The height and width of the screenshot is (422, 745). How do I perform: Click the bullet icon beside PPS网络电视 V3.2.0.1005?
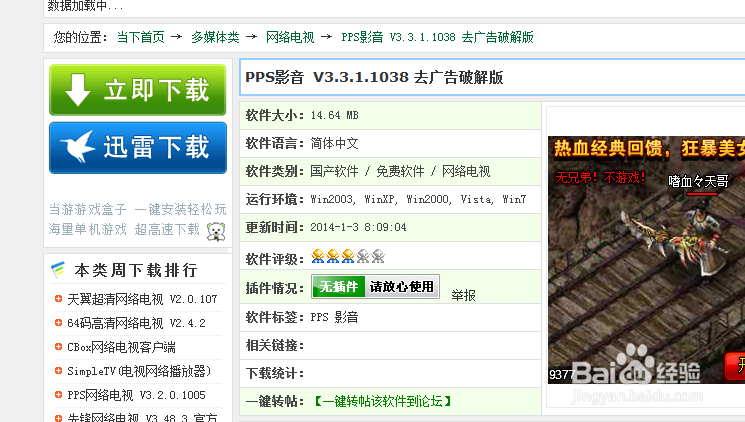58,394
